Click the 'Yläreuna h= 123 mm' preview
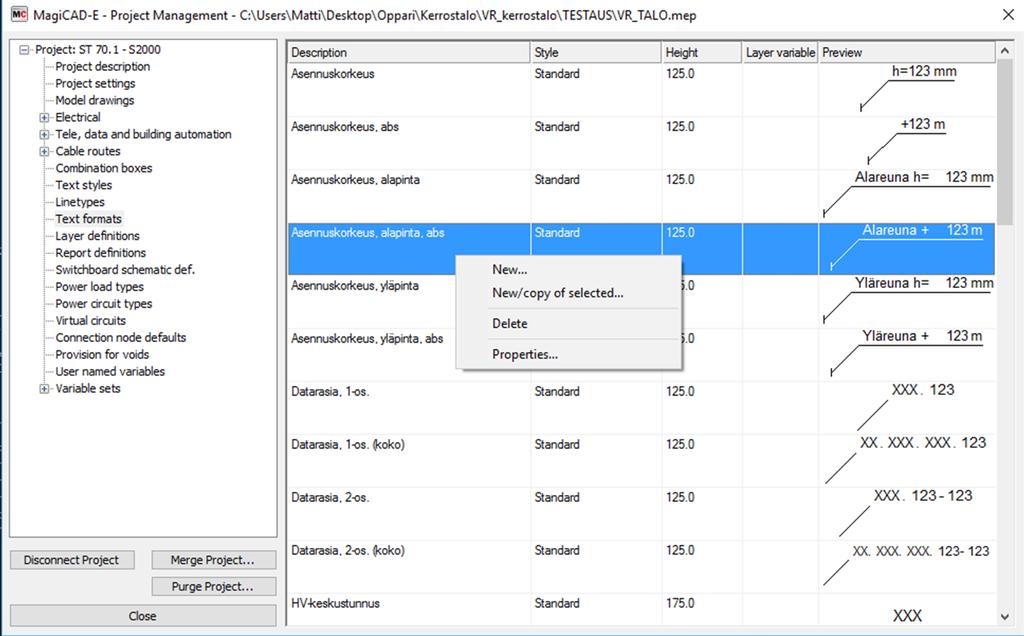 (x=908, y=300)
